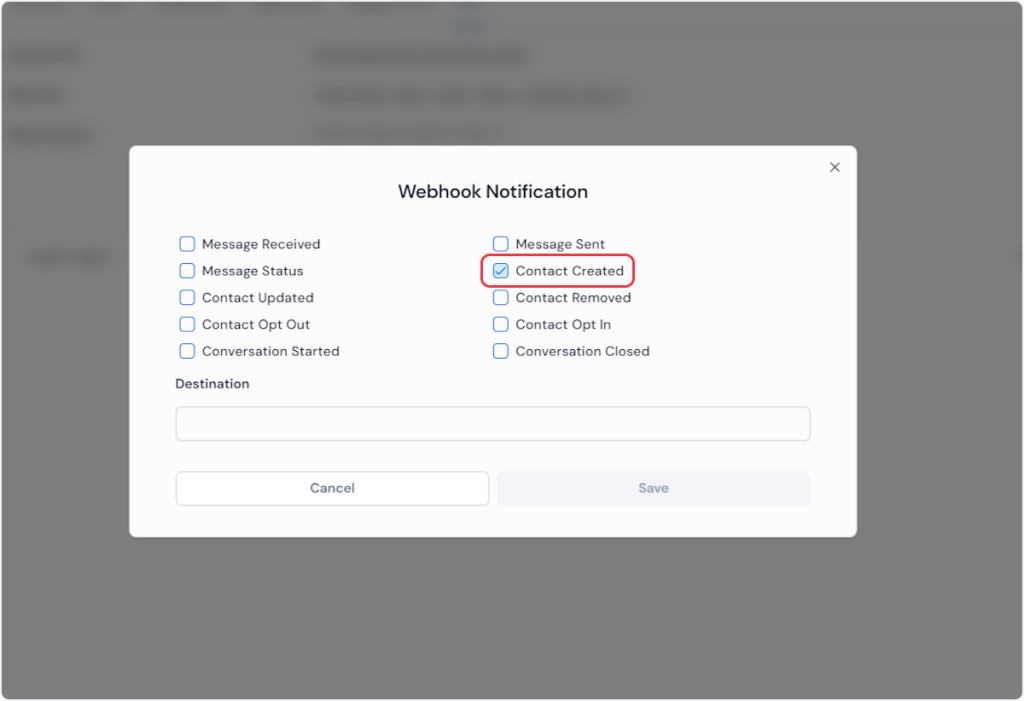Check the Message Status box
The height and width of the screenshot is (701, 1024).
pos(187,271)
